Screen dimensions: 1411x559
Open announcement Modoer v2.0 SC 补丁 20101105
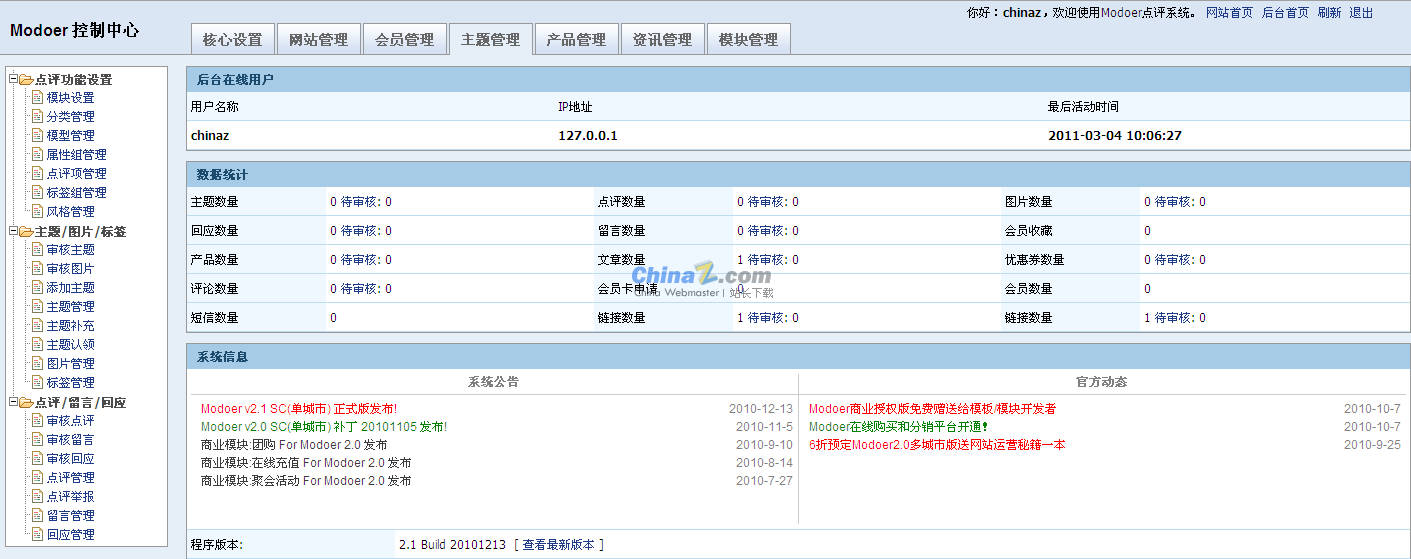tap(324, 427)
